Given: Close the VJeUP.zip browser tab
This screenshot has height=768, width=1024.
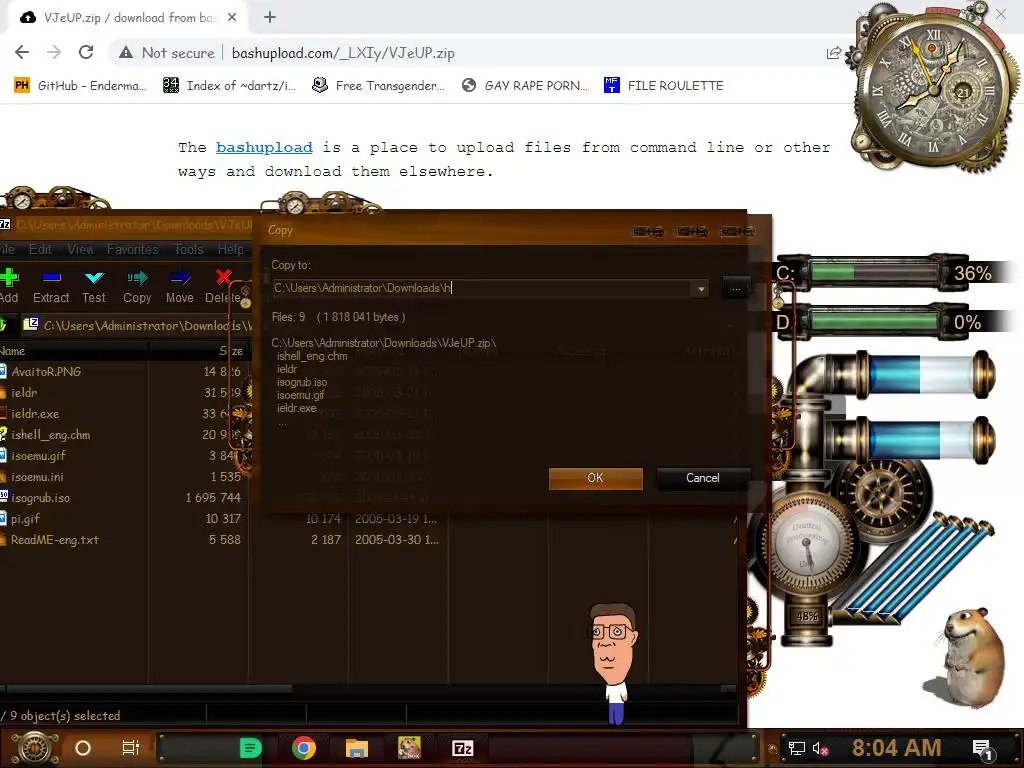Looking at the screenshot, I should [232, 18].
